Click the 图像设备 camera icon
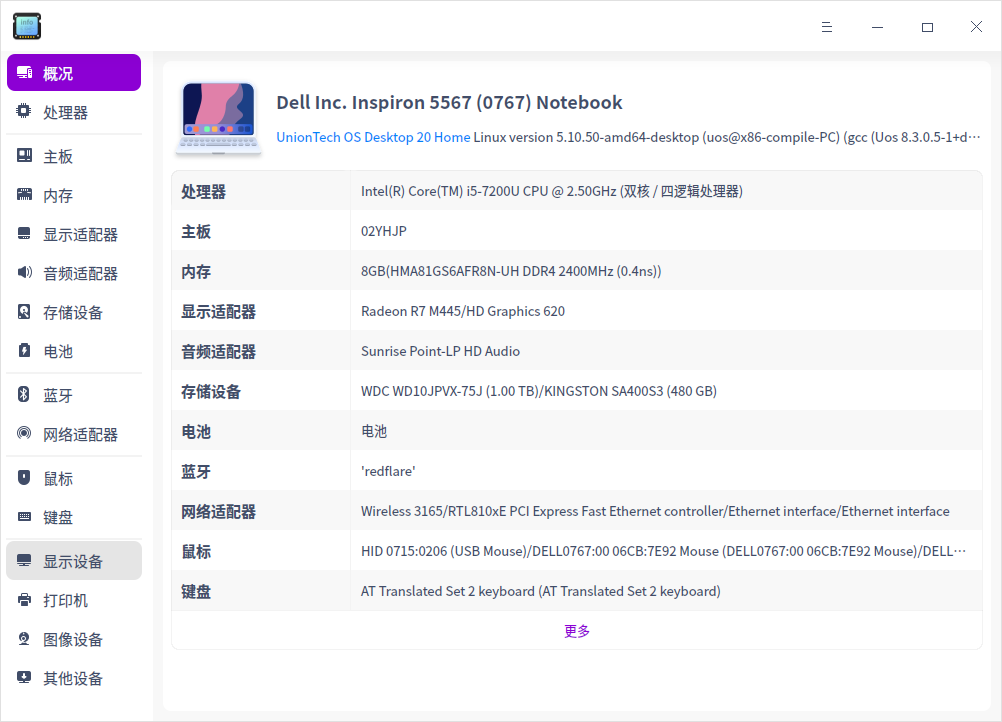 tap(24, 638)
